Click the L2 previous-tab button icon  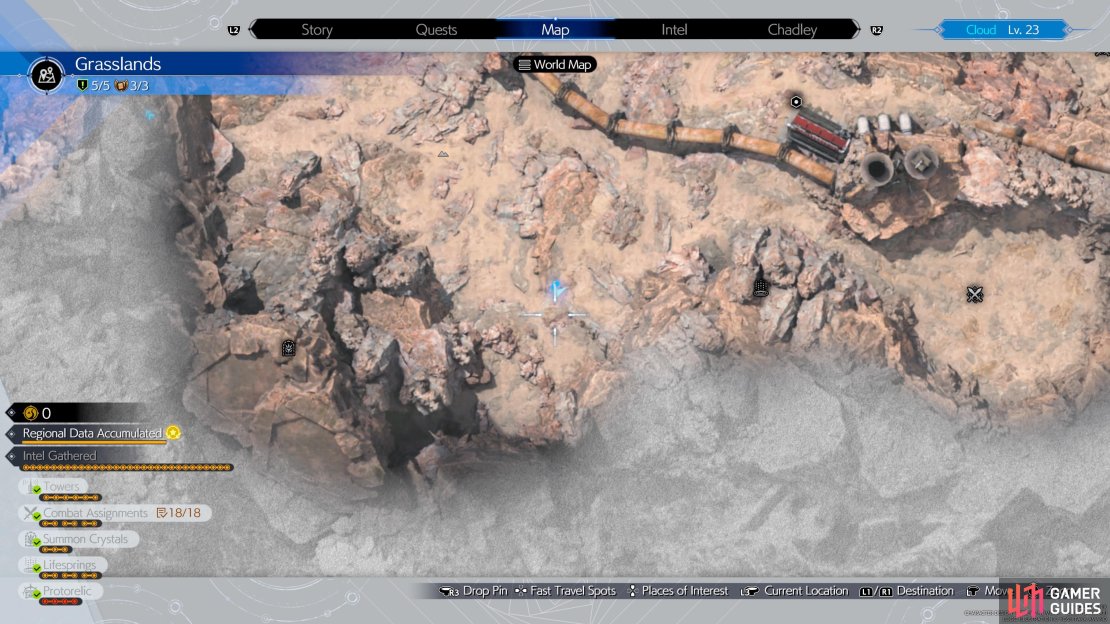click(x=234, y=30)
